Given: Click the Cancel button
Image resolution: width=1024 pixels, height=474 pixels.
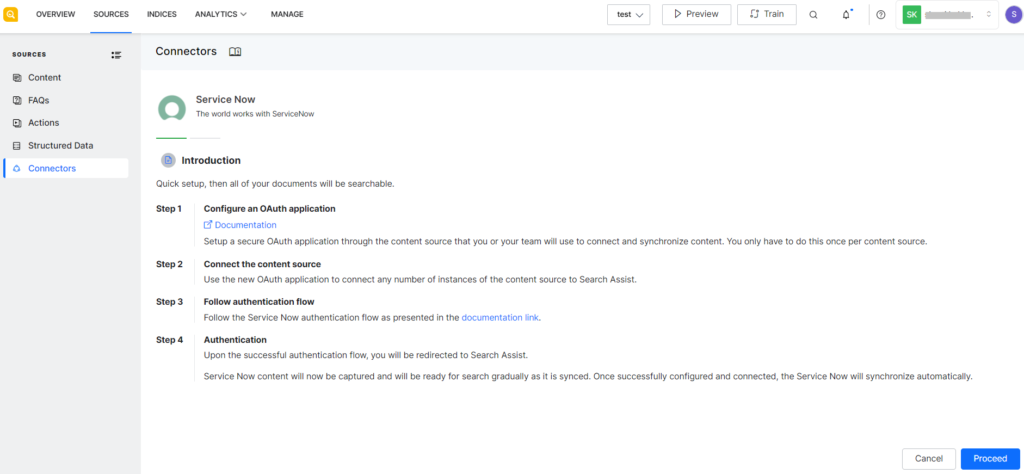Looking at the screenshot, I should click(x=929, y=459).
